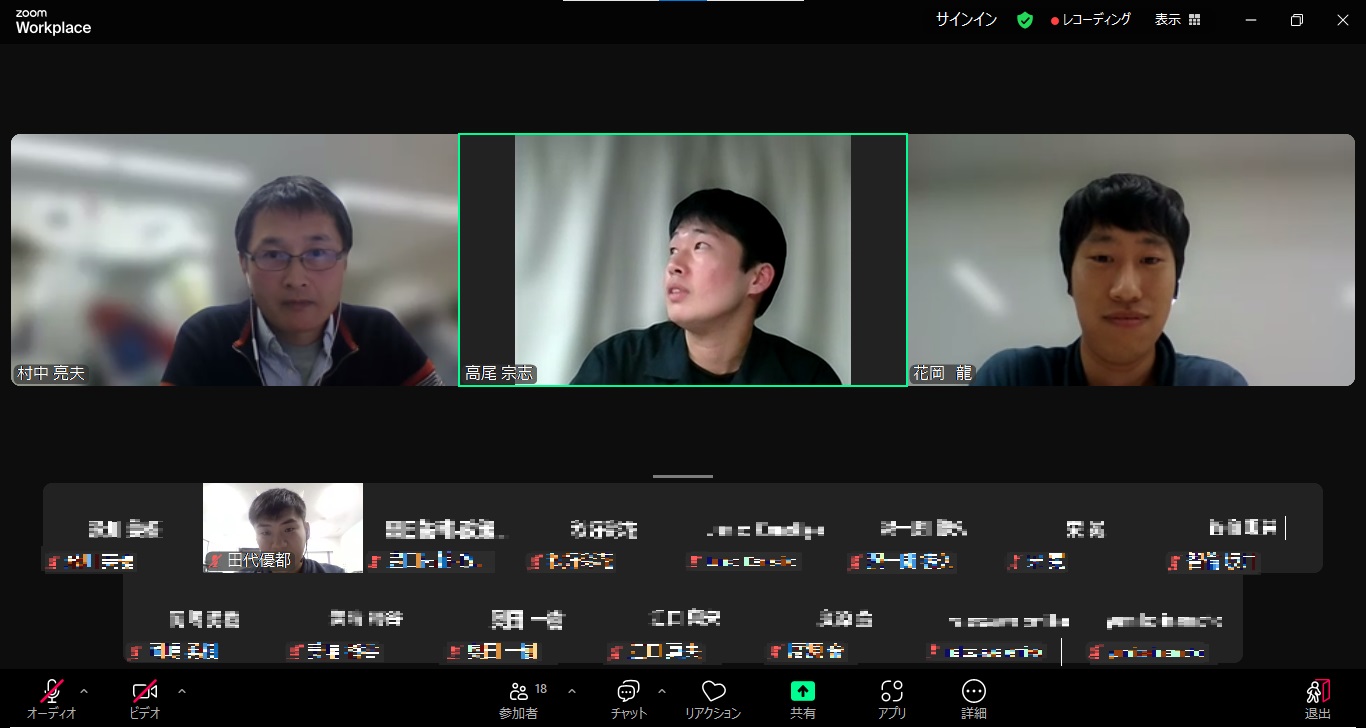Open the 表示 view layout menu

click(x=1177, y=20)
